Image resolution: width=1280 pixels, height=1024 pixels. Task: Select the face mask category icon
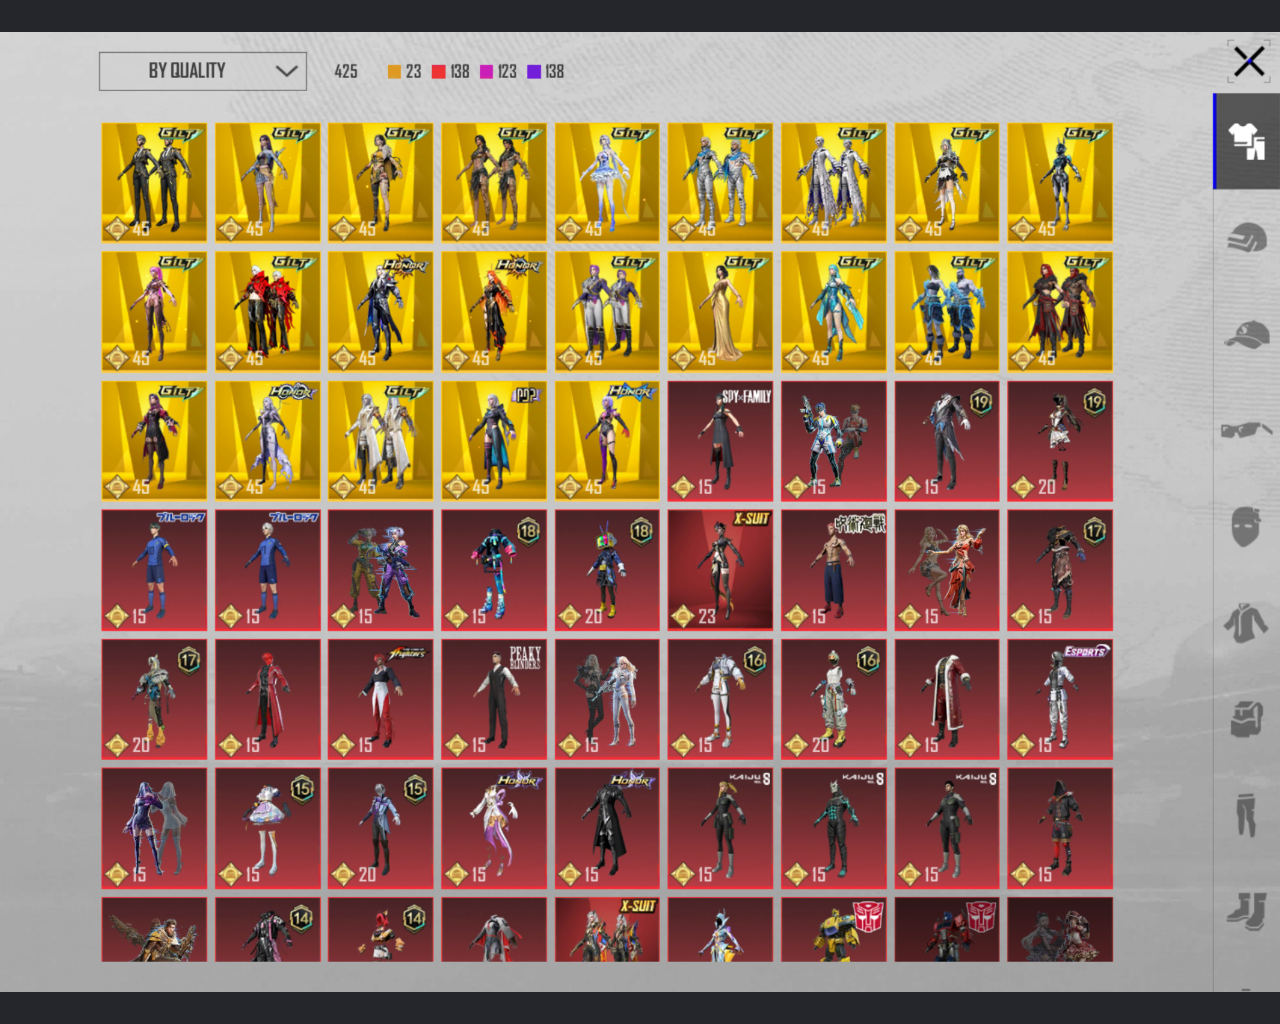(1246, 526)
